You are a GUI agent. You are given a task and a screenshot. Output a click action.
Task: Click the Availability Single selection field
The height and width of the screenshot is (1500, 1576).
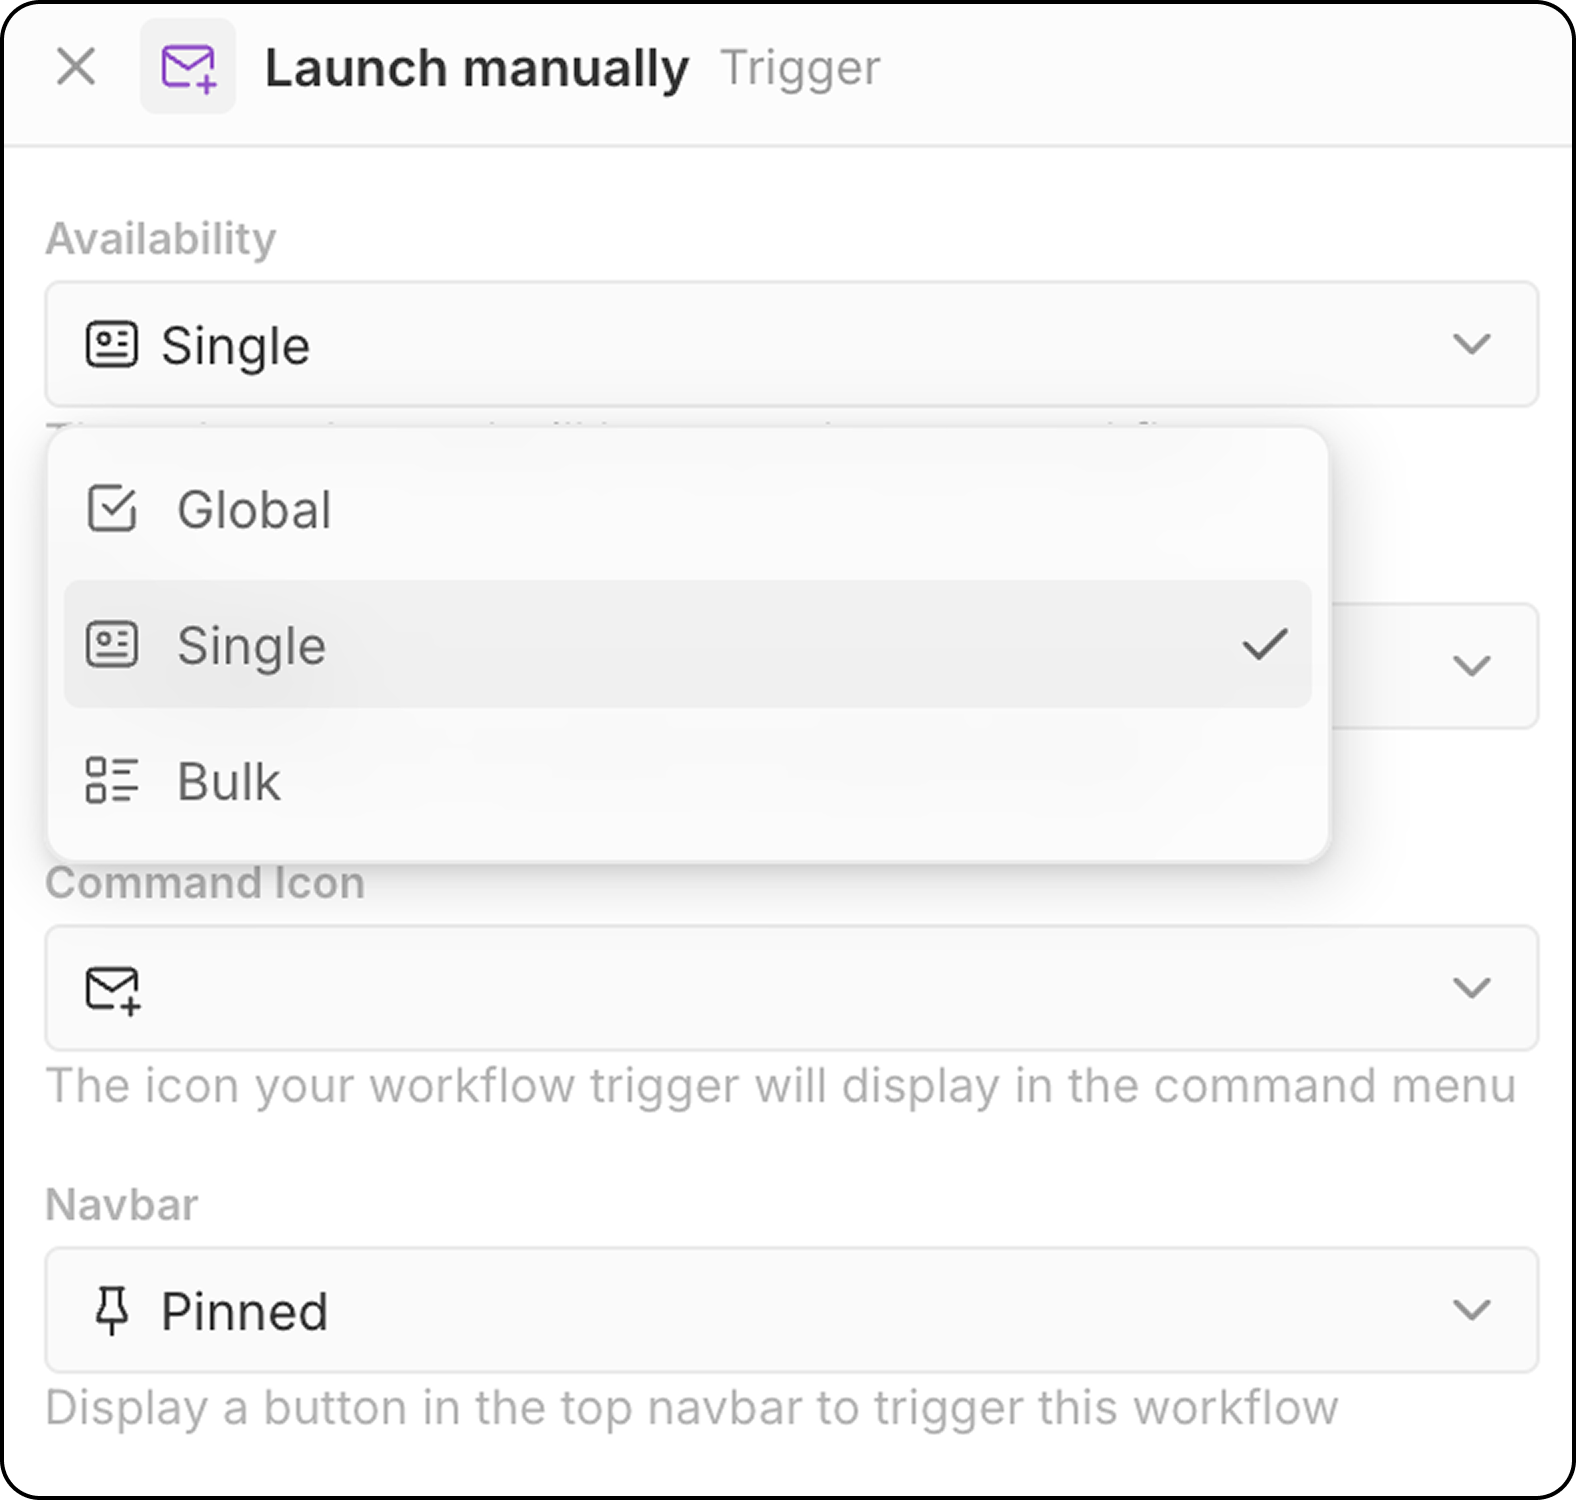(792, 344)
